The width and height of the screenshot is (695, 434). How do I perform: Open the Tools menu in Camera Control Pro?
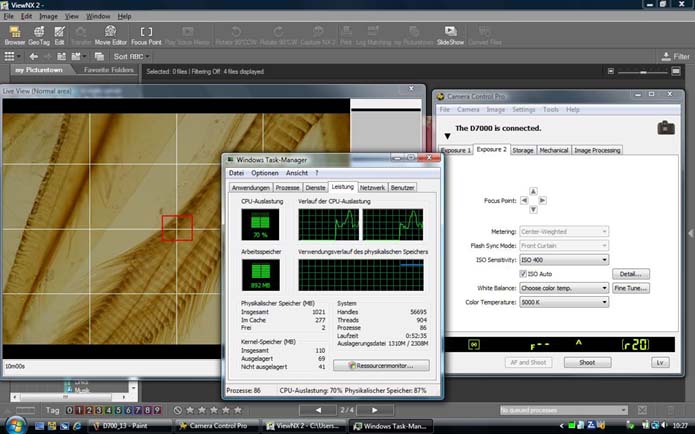[x=551, y=109]
